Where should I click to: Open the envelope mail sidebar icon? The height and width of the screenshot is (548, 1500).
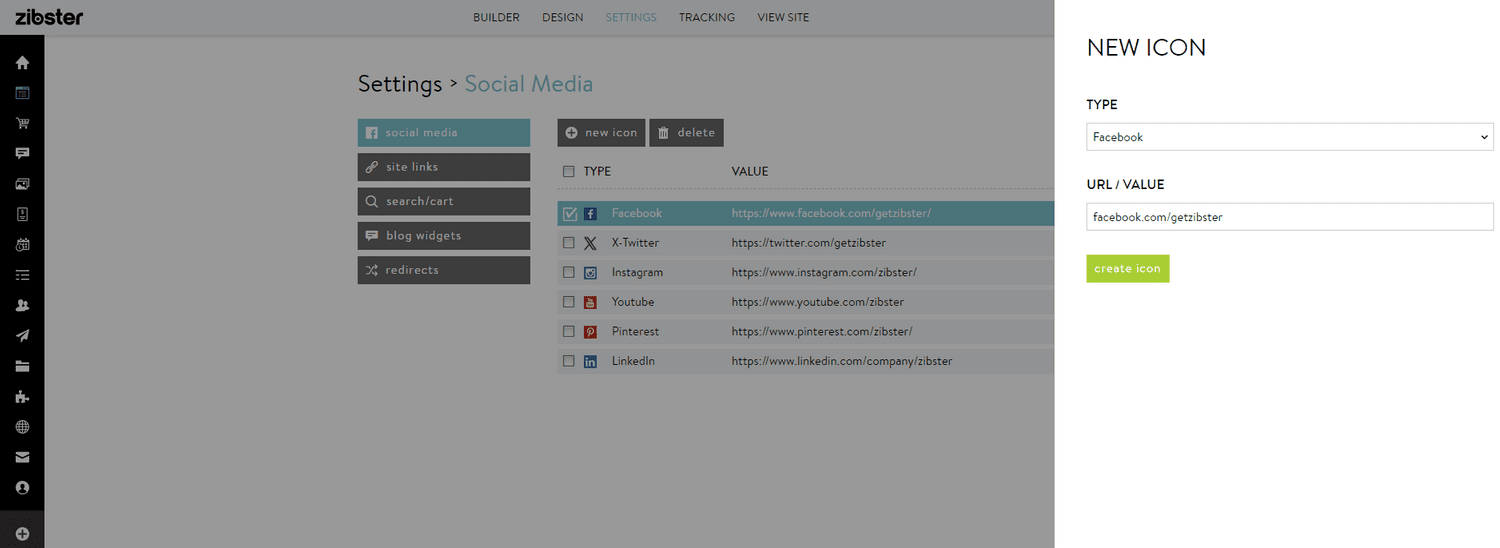click(22, 457)
